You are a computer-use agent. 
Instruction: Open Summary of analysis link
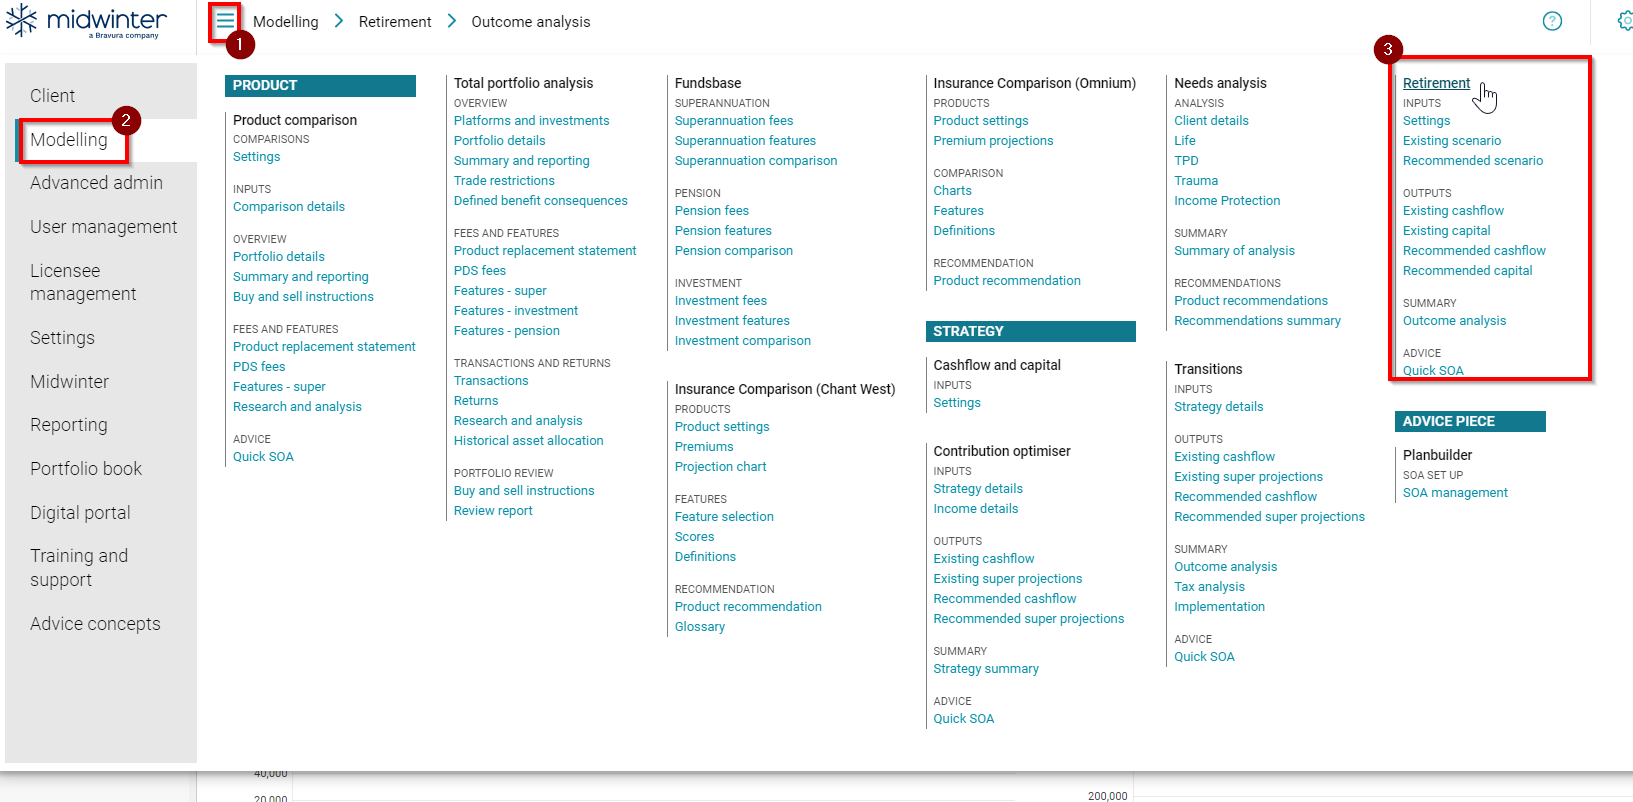coord(1234,251)
